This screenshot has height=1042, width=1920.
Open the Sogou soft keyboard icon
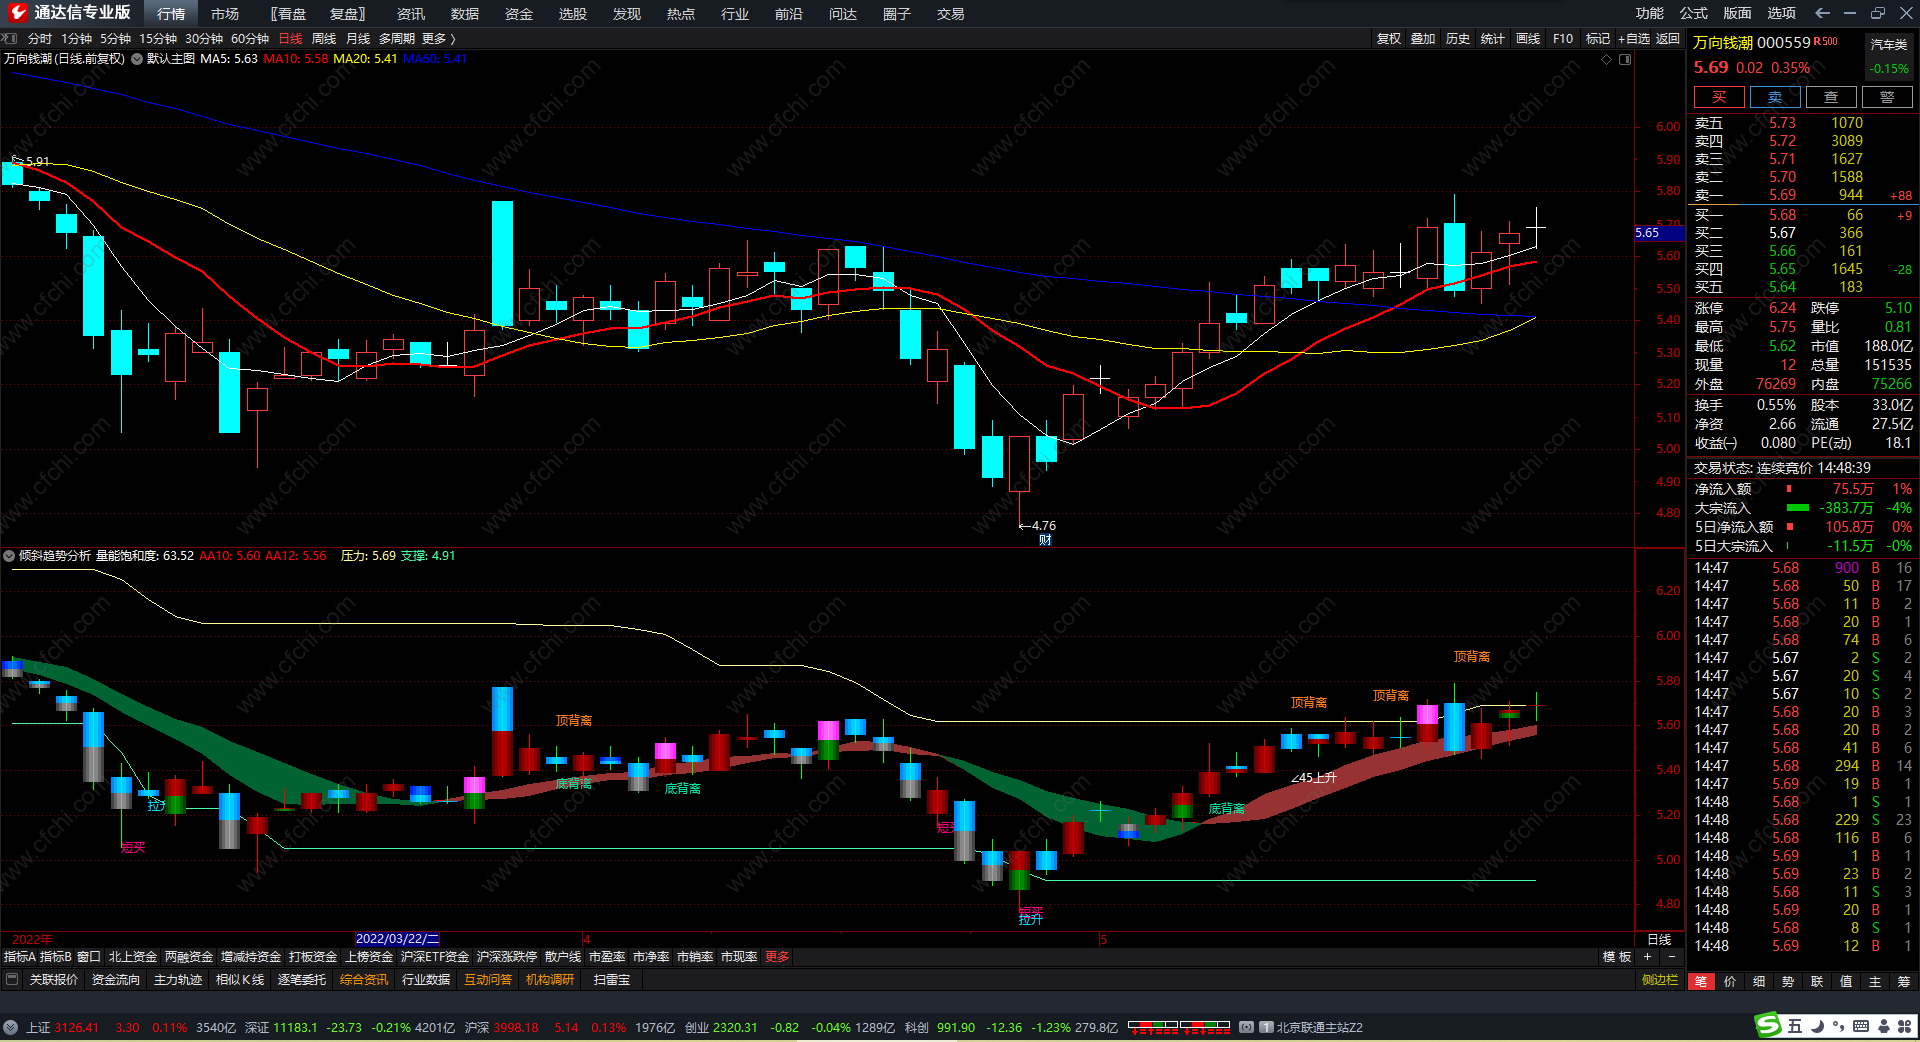1861,1026
